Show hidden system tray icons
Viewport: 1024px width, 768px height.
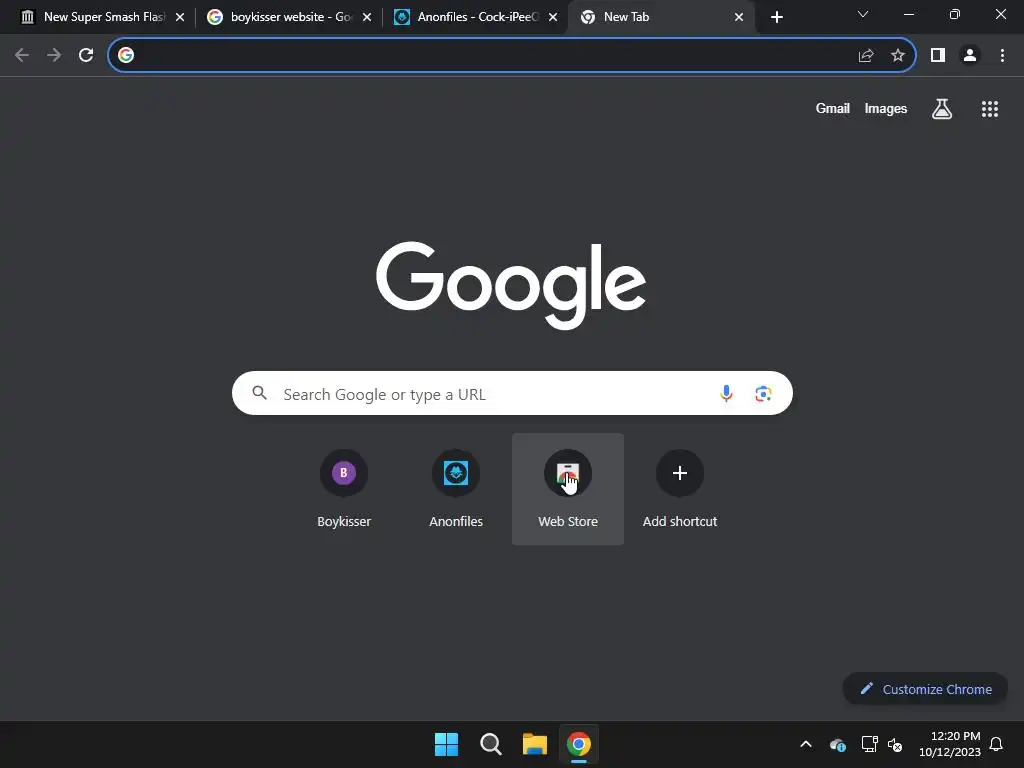[x=806, y=744]
